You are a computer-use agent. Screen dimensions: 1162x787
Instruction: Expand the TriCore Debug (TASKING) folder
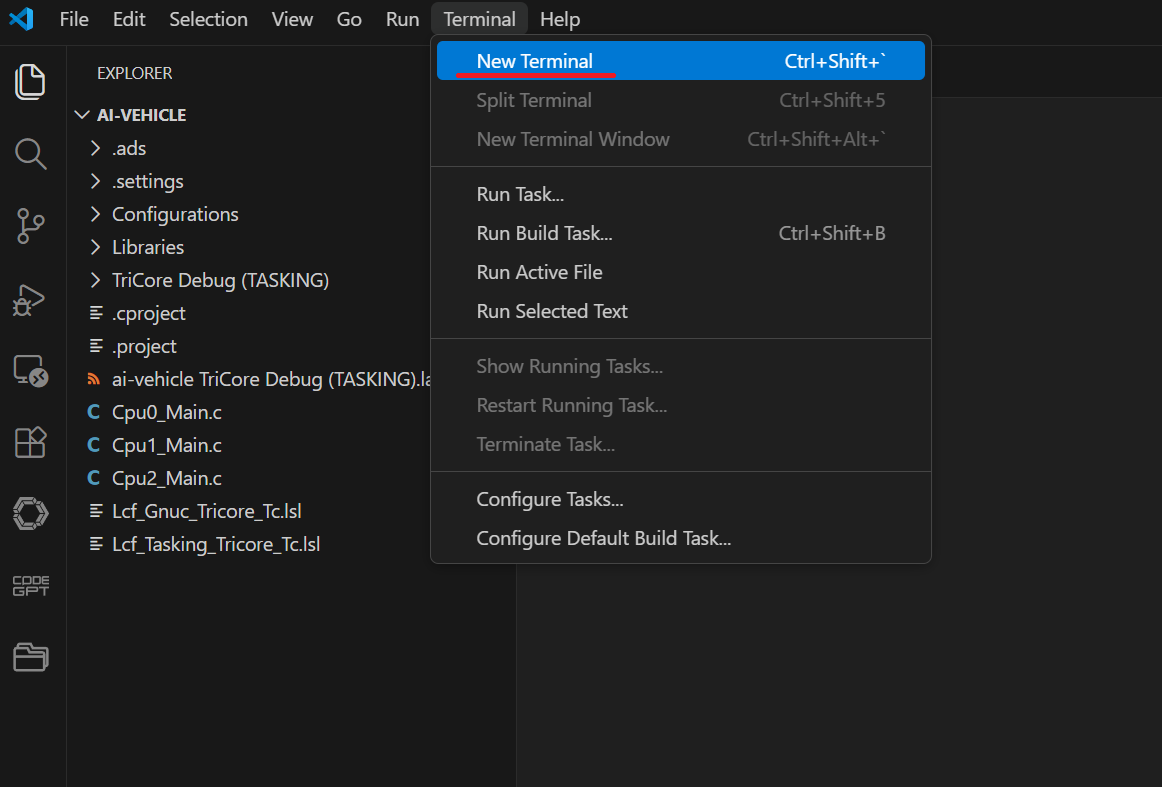point(219,280)
